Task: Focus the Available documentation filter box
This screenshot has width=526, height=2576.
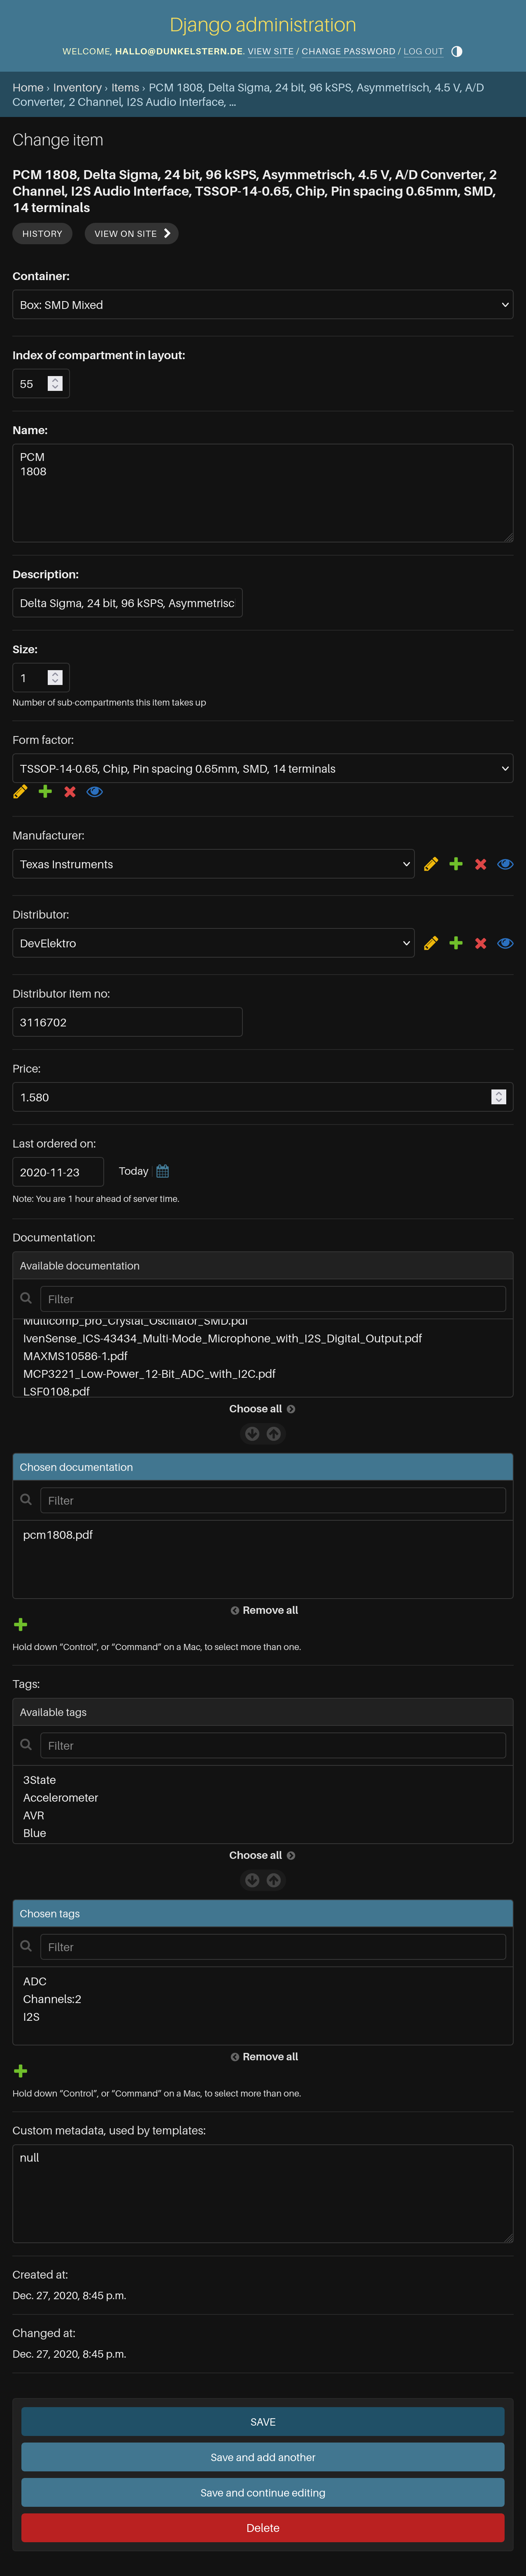Action: point(273,1299)
